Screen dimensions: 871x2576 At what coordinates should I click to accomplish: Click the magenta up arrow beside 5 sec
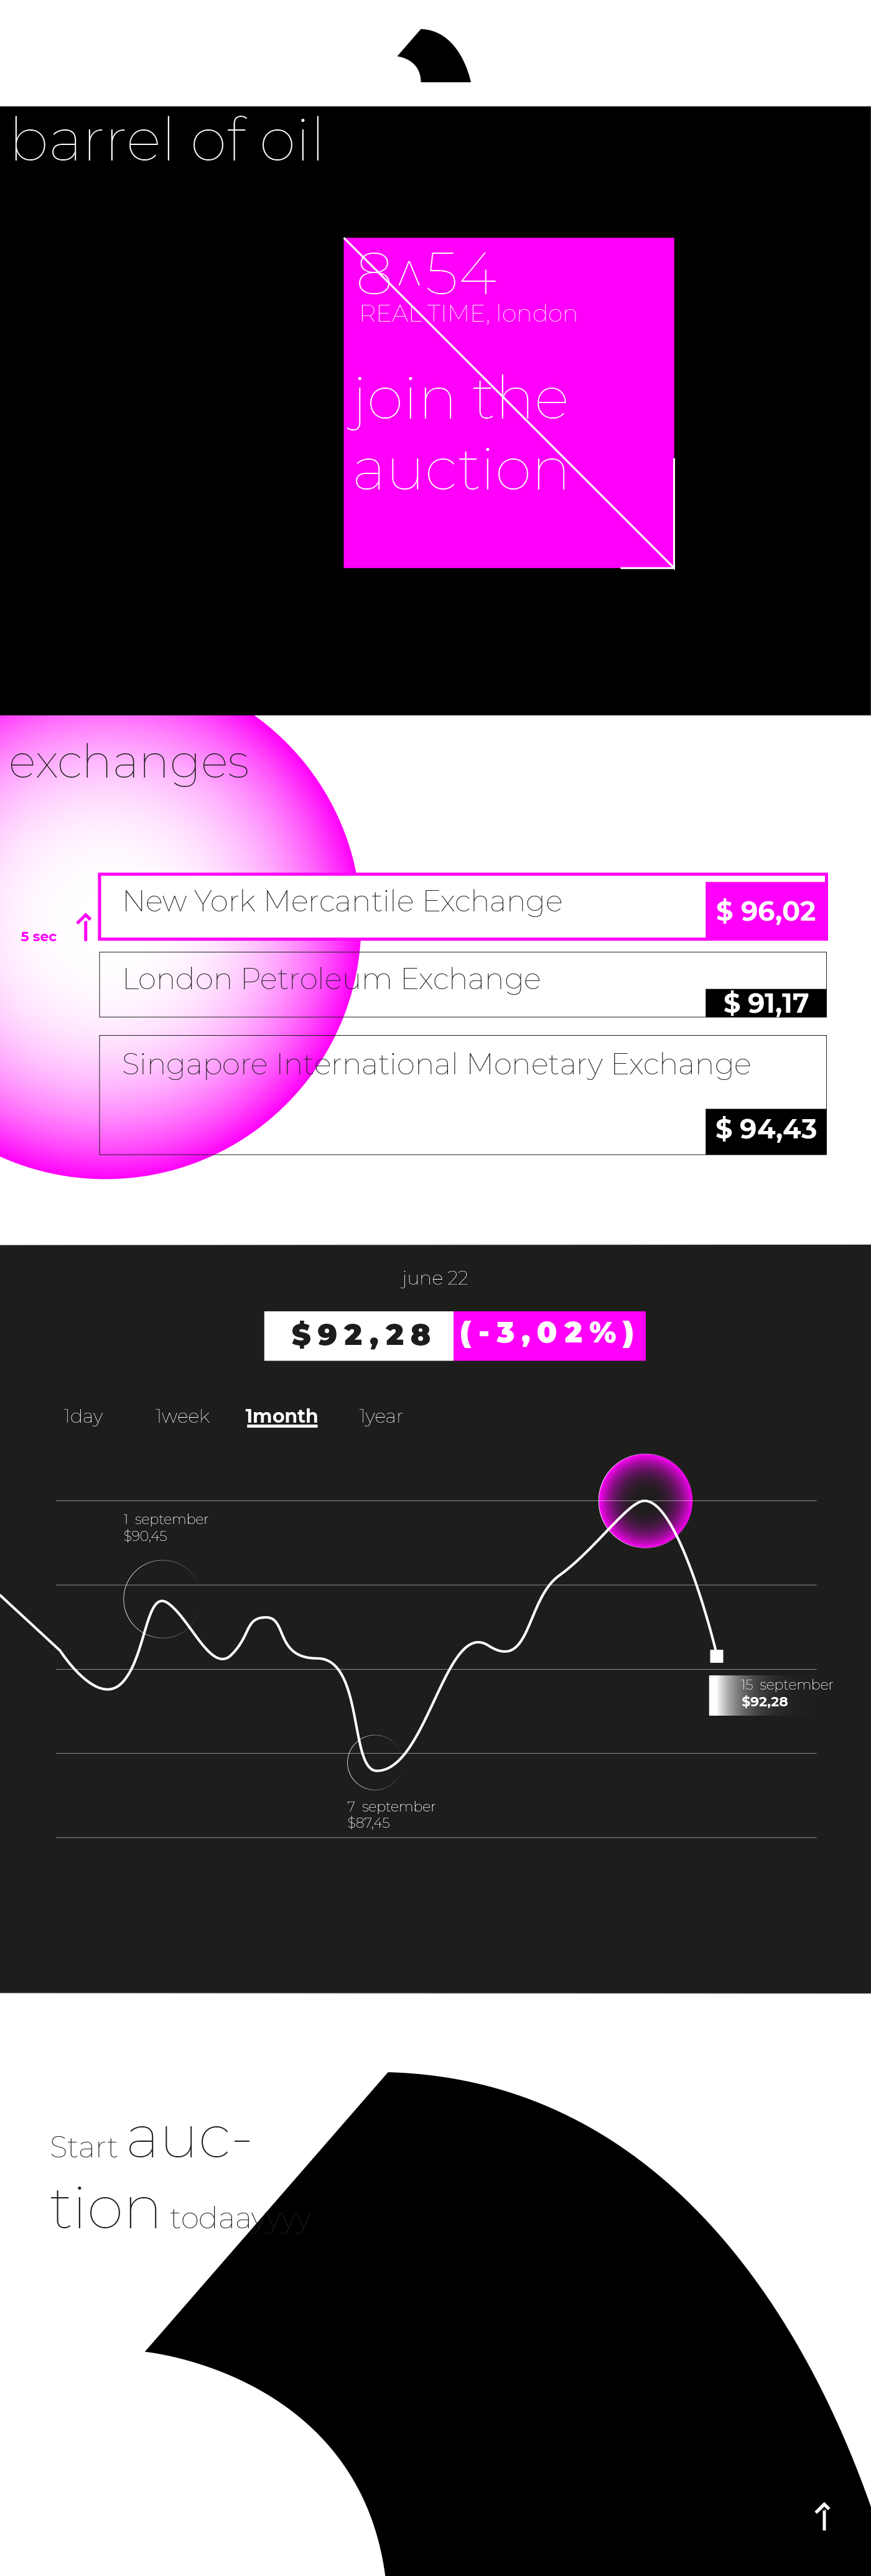tap(84, 927)
